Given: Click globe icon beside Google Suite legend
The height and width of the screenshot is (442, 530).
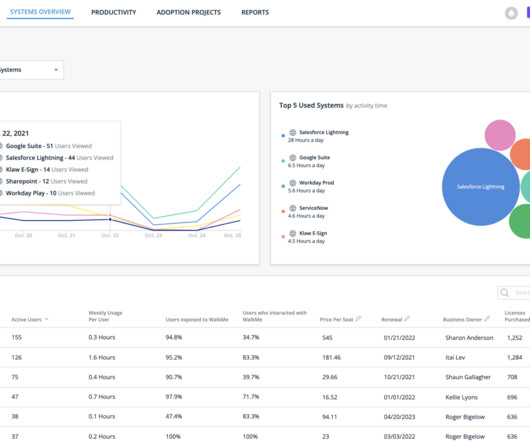Looking at the screenshot, I should click(293, 157).
